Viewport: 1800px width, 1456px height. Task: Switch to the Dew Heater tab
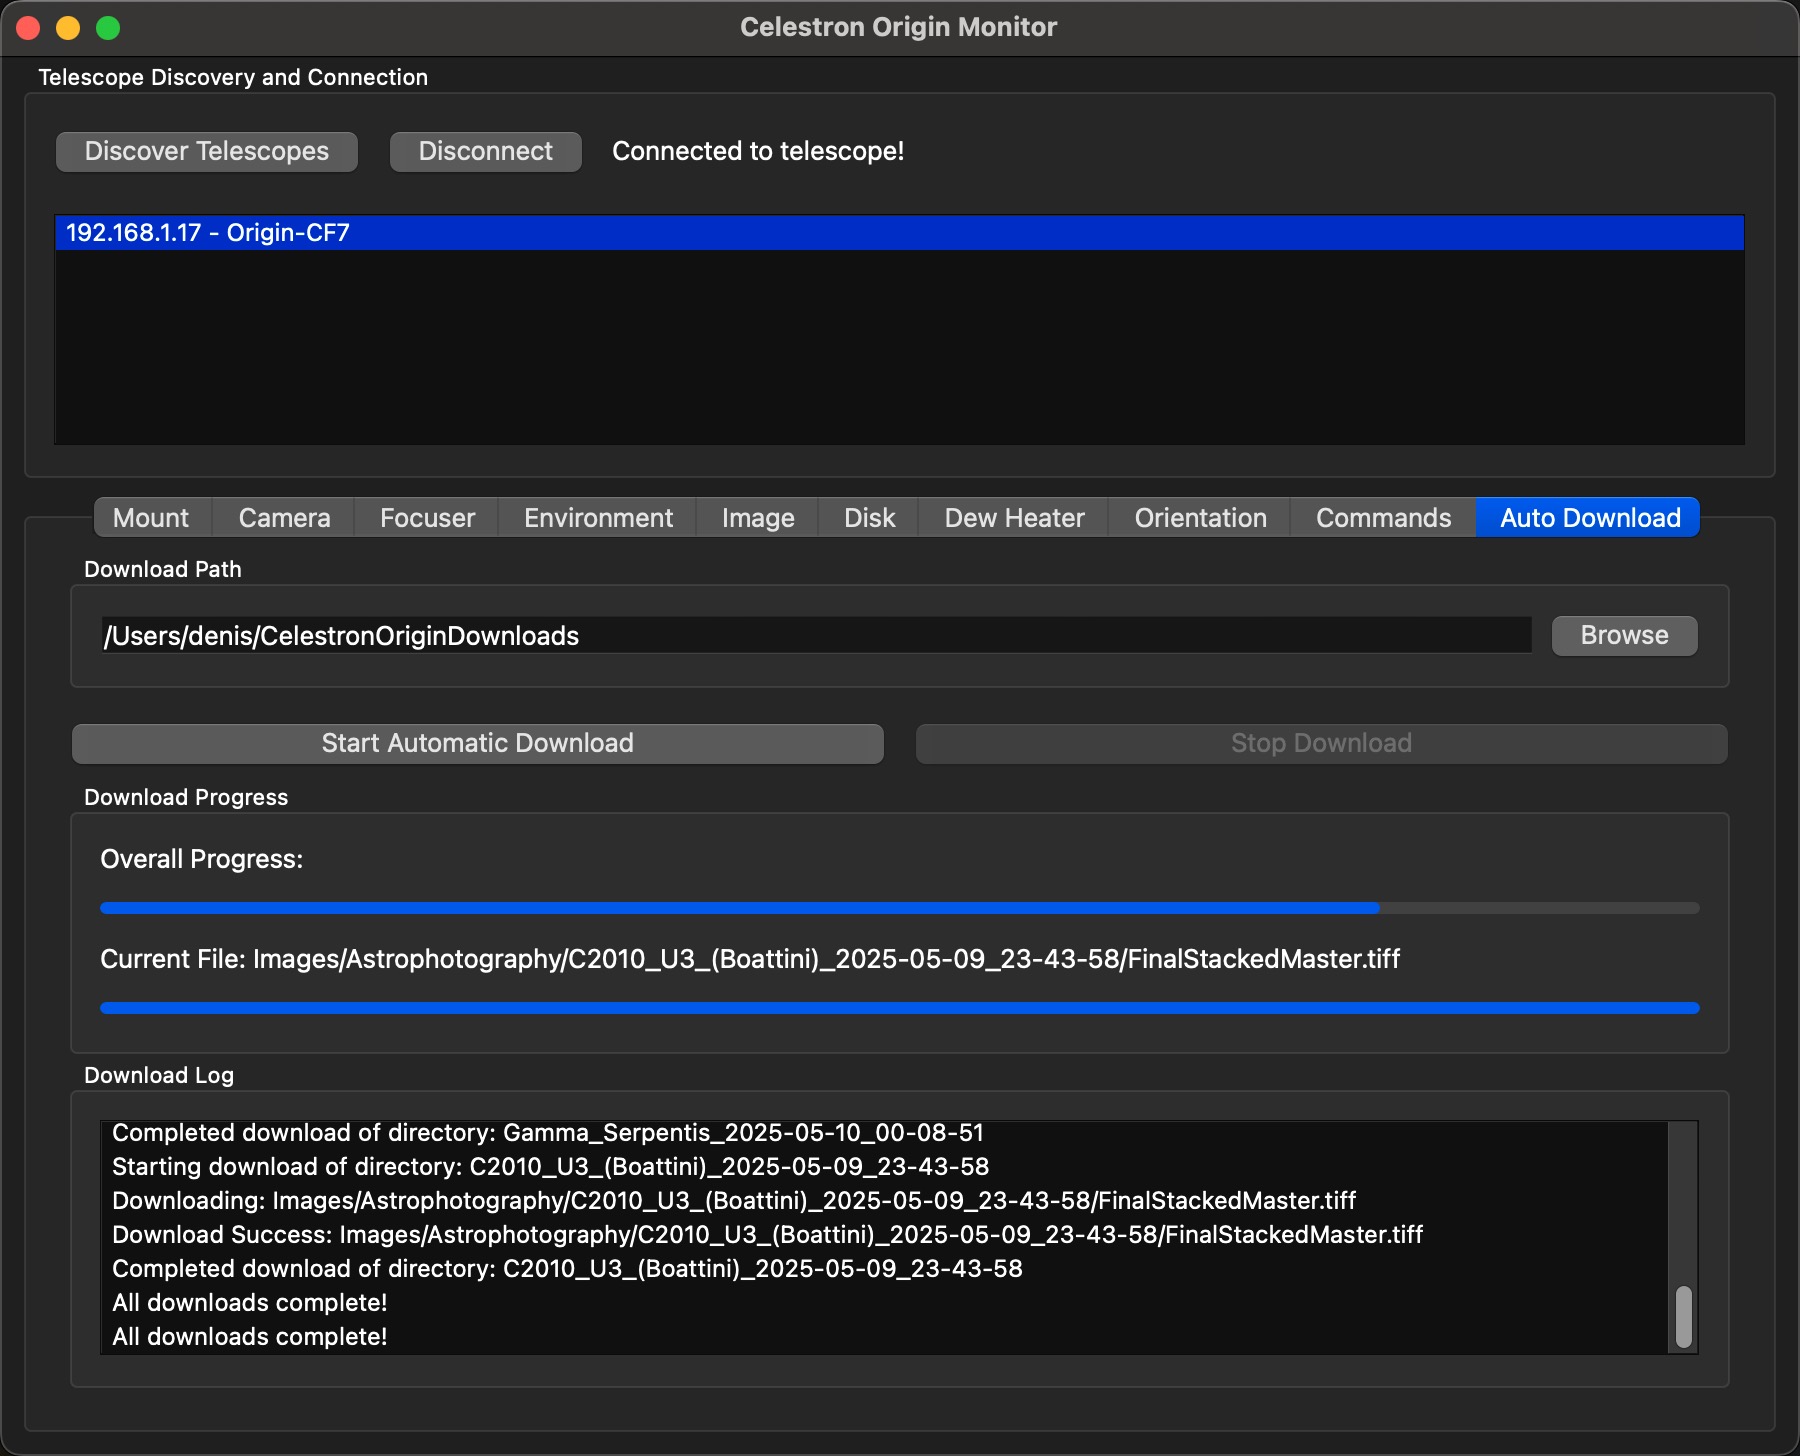[1014, 518]
